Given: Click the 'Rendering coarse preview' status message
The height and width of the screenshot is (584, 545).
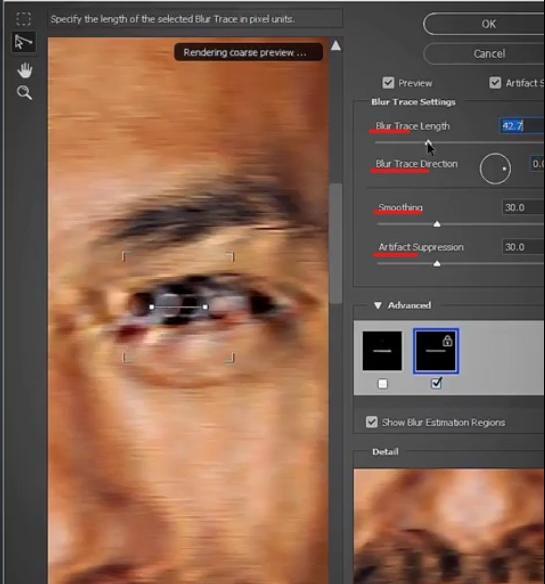Looking at the screenshot, I should tap(248, 53).
